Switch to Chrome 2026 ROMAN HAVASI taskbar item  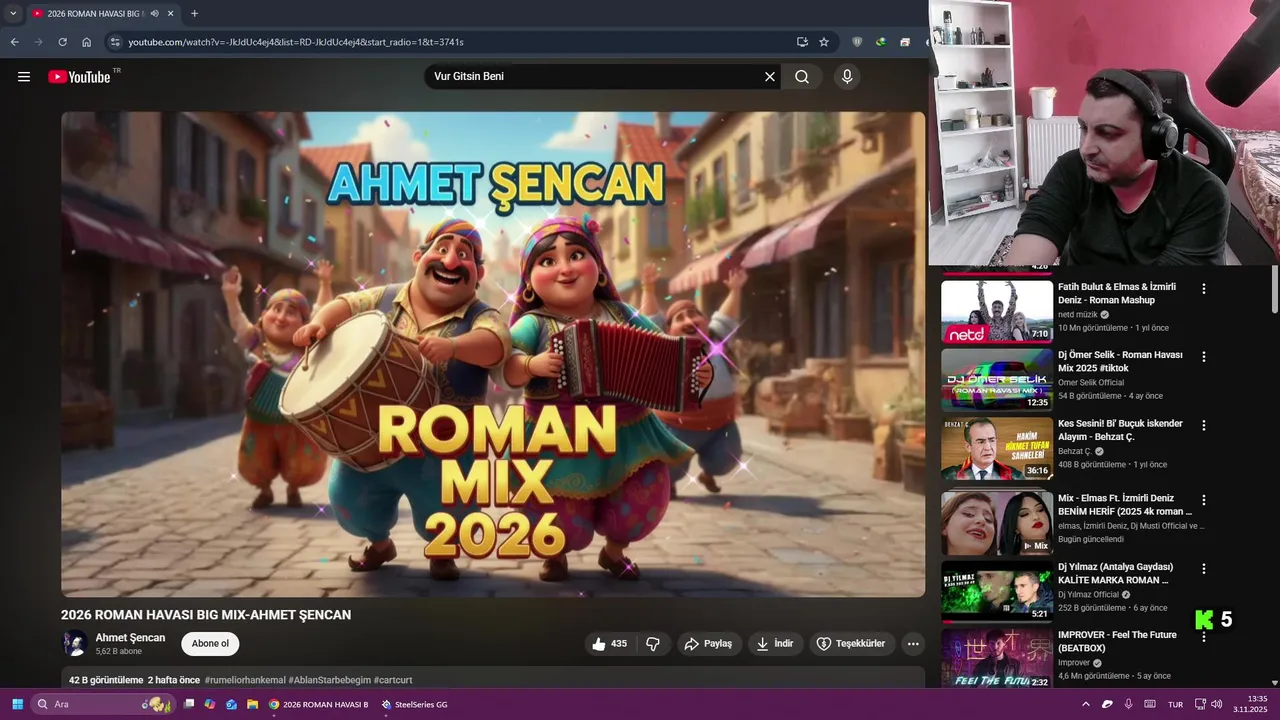tap(319, 704)
